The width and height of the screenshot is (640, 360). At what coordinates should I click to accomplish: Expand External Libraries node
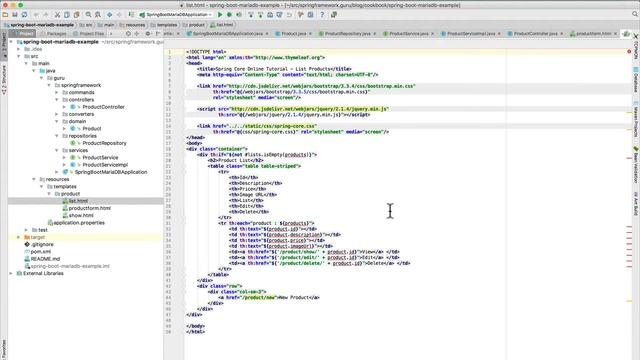pos(11,273)
